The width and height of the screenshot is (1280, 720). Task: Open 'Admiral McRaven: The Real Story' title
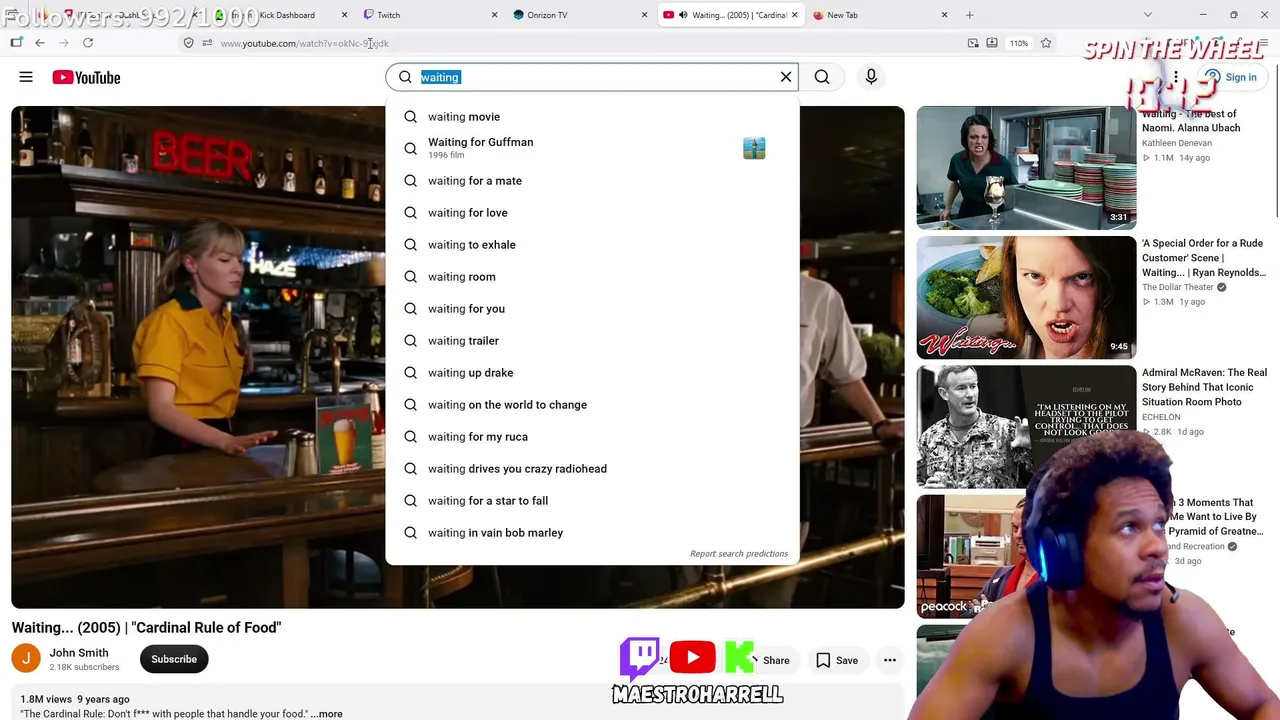coord(1205,387)
